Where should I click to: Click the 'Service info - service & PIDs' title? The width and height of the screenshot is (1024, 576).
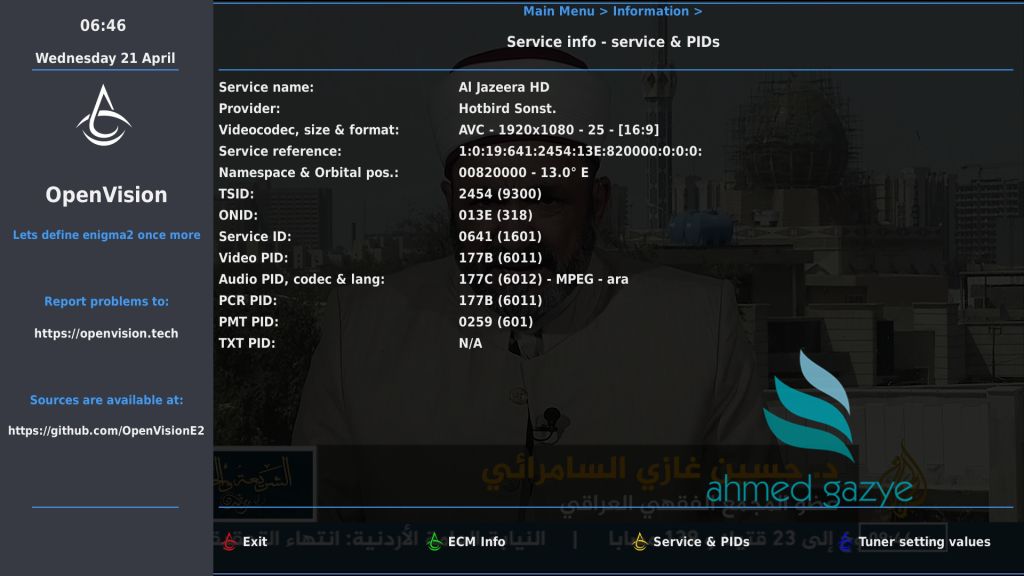pyautogui.click(x=613, y=42)
